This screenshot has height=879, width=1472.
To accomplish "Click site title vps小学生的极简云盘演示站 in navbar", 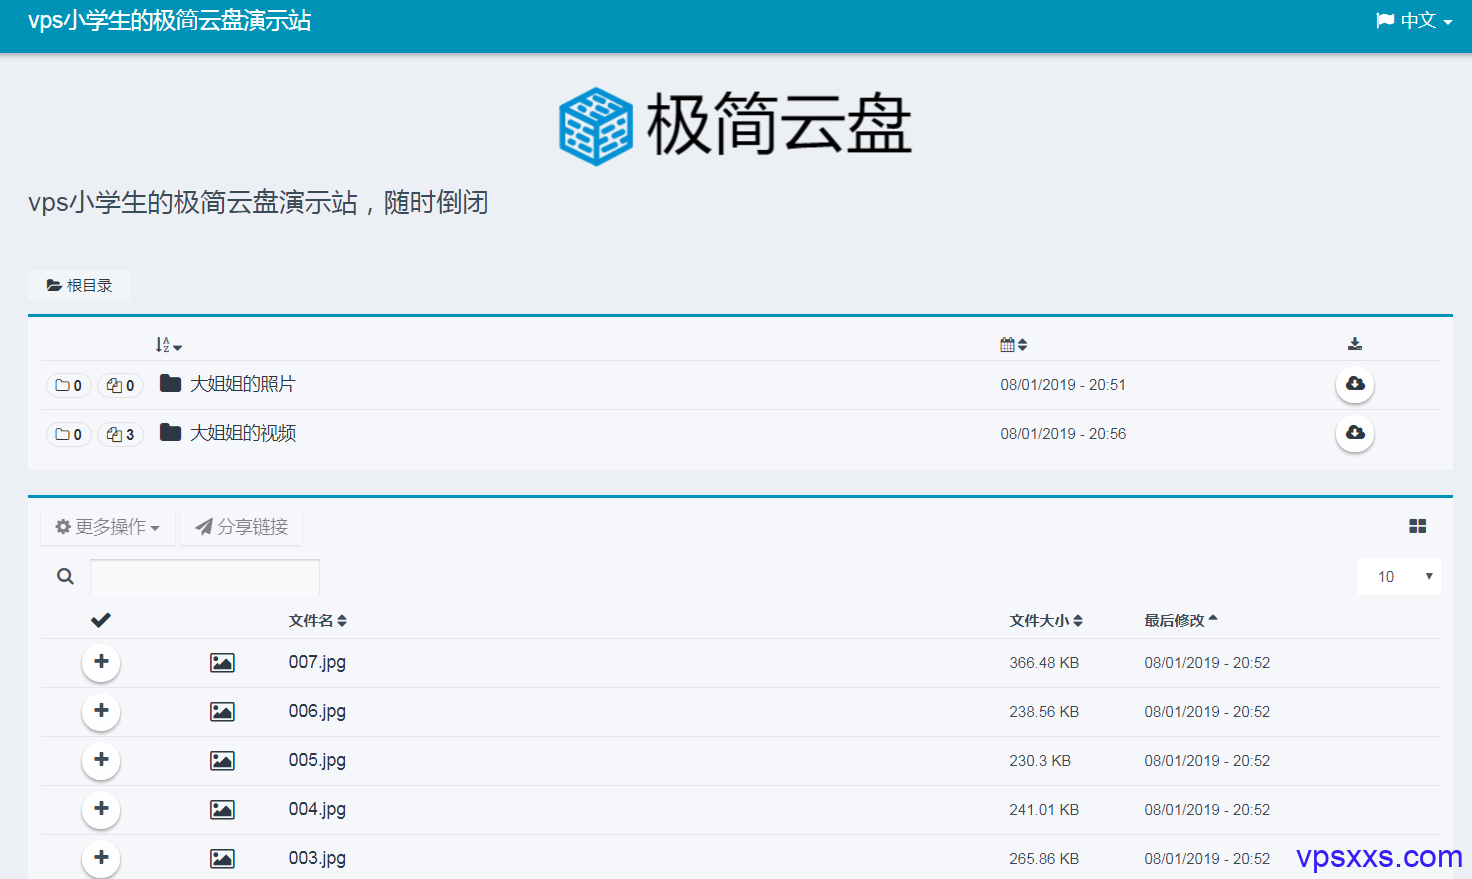I will tap(170, 21).
